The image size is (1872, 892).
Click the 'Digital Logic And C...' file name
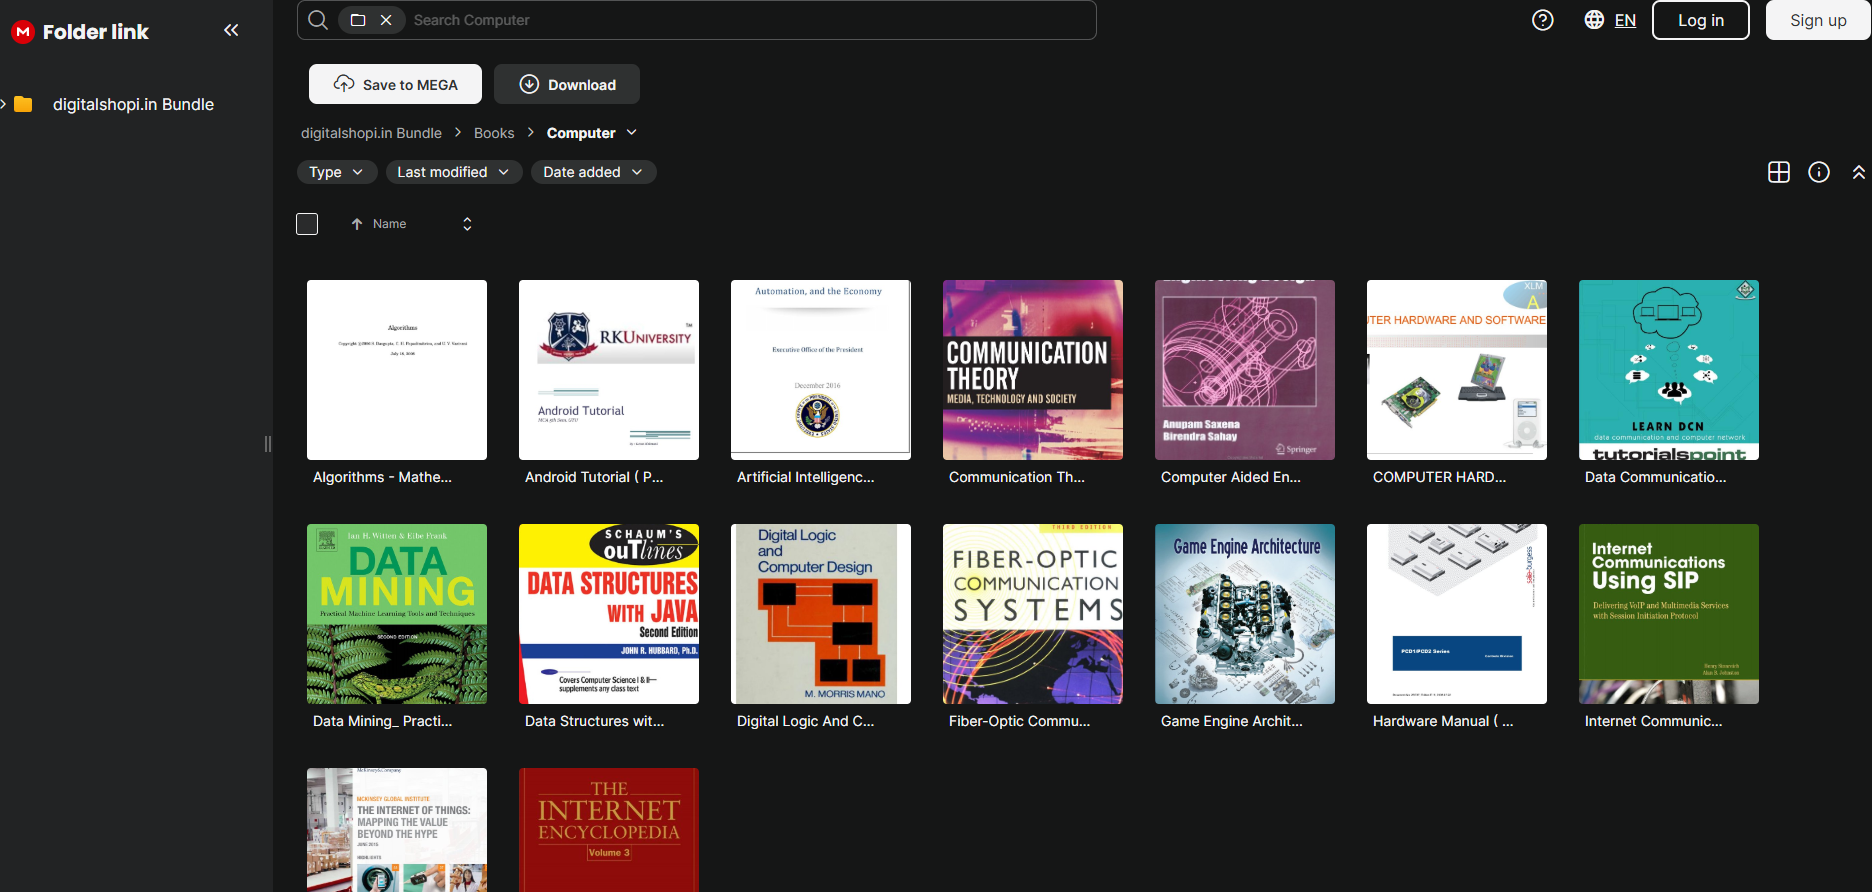[805, 721]
